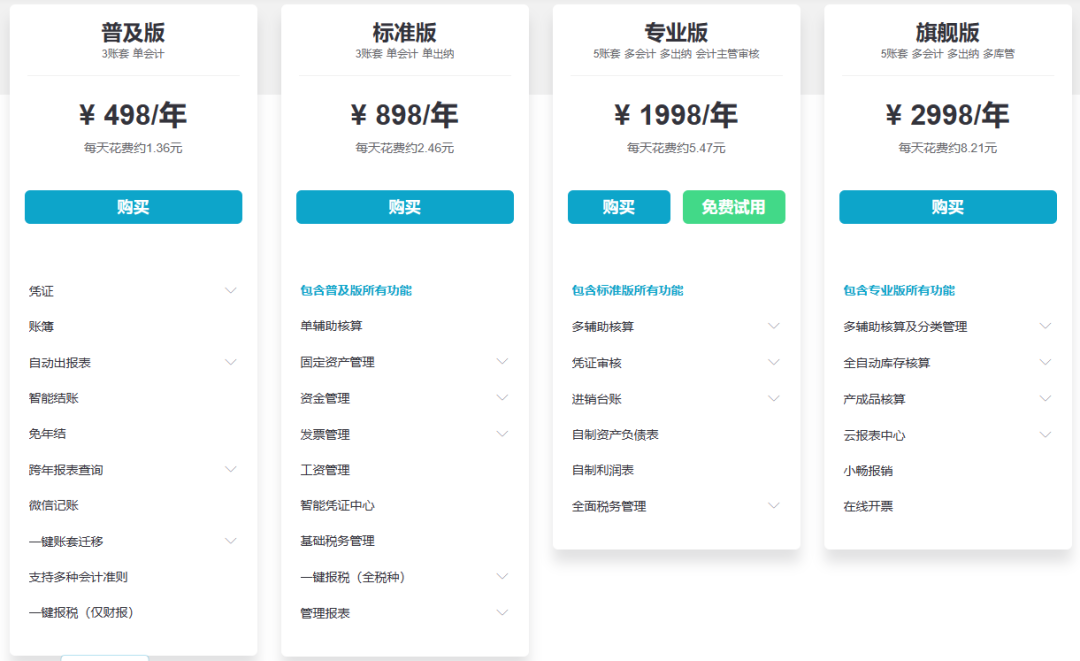Expand the 一键账套迁移 row chevron

tap(231, 541)
